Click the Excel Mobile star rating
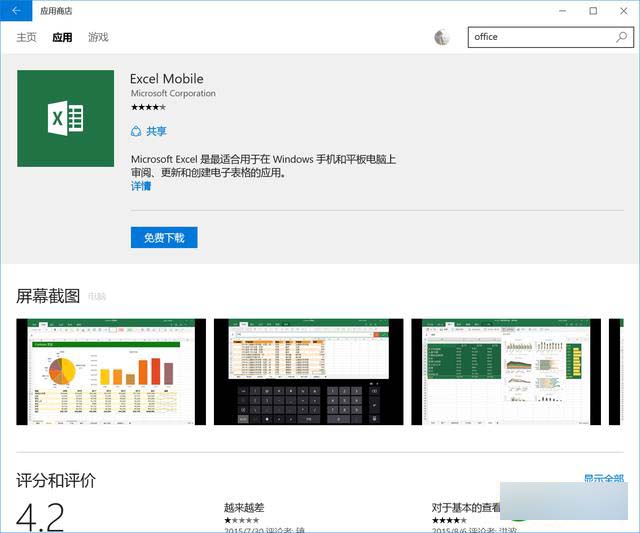 point(148,107)
